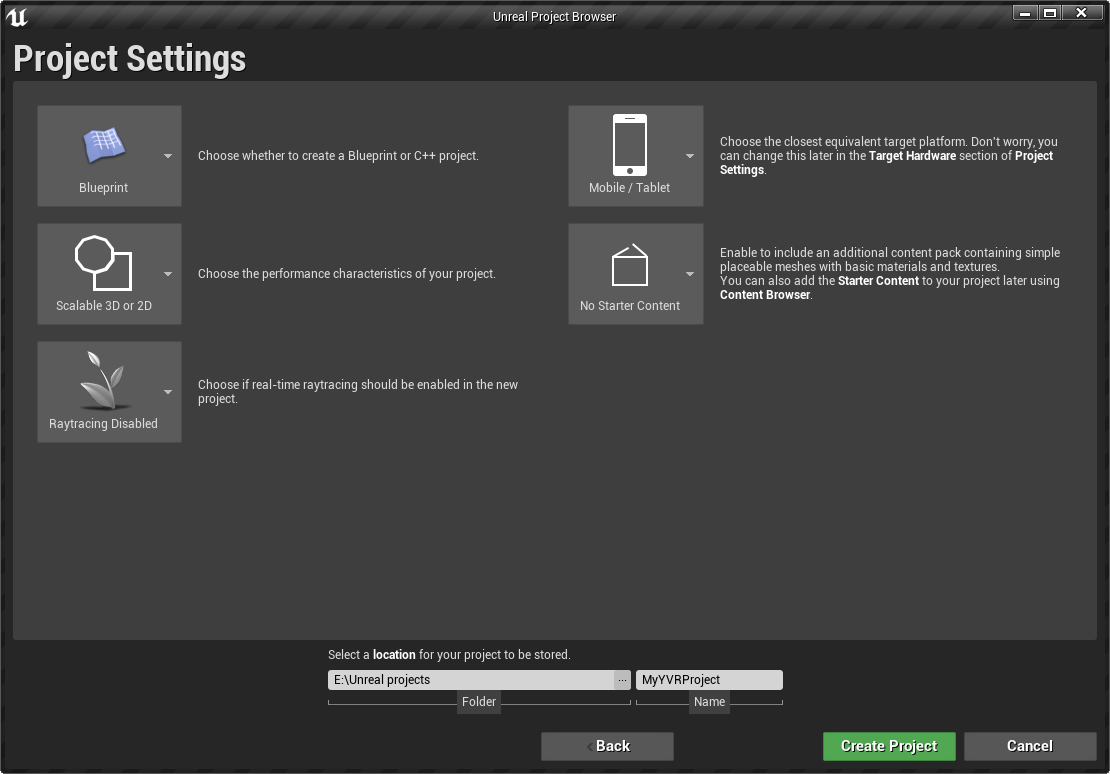Click the Back button
This screenshot has height=774, width=1110.
coord(607,745)
